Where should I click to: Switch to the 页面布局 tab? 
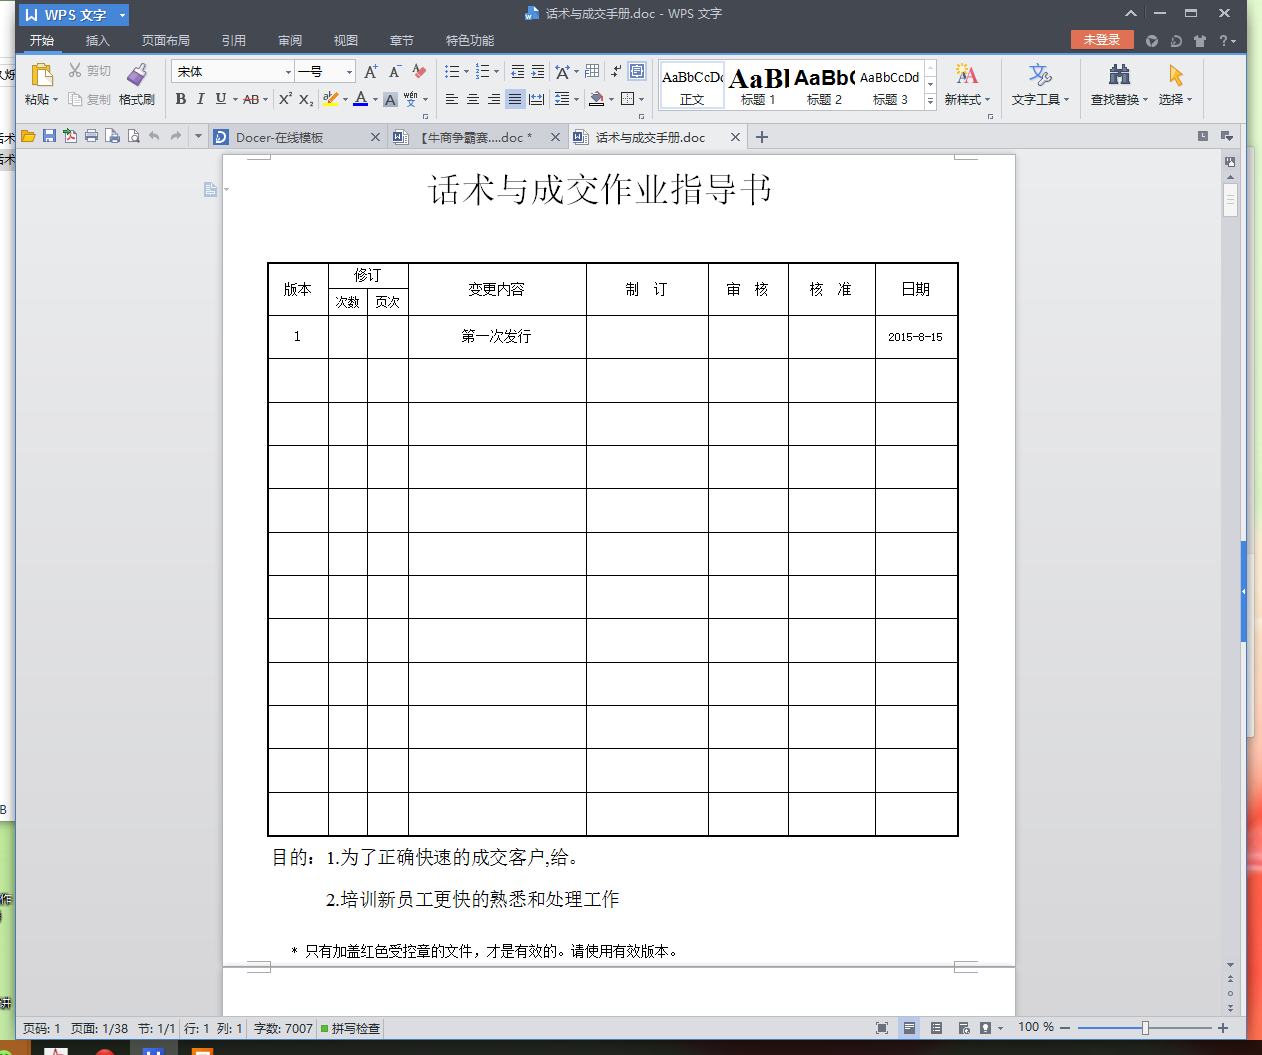[166, 40]
